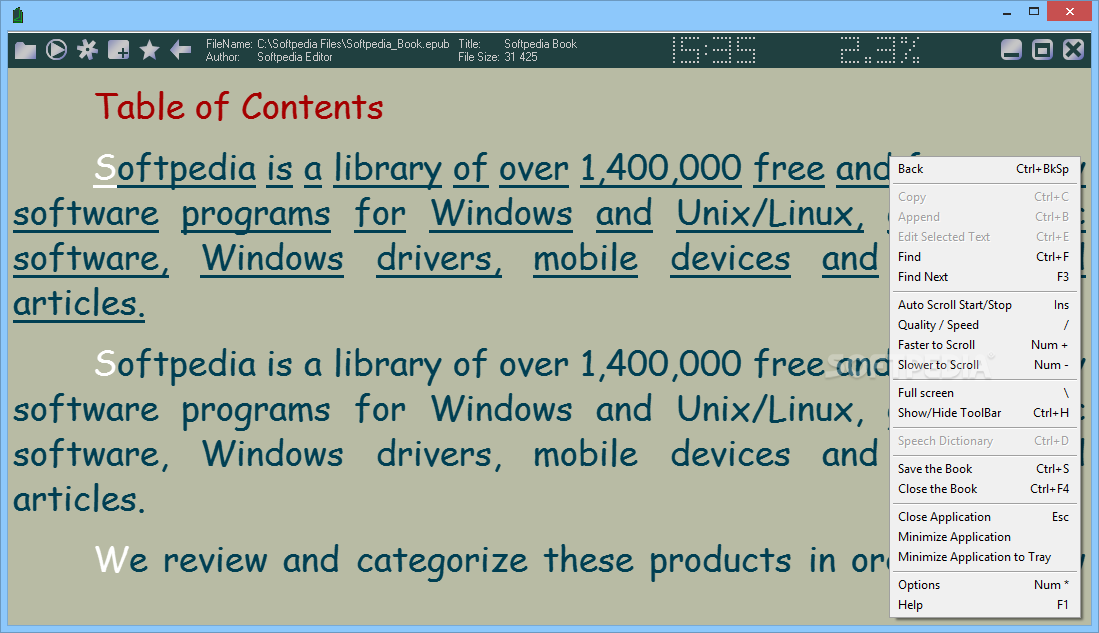Choose Close Application menu entry
1099x633 pixels.
pyautogui.click(x=983, y=517)
